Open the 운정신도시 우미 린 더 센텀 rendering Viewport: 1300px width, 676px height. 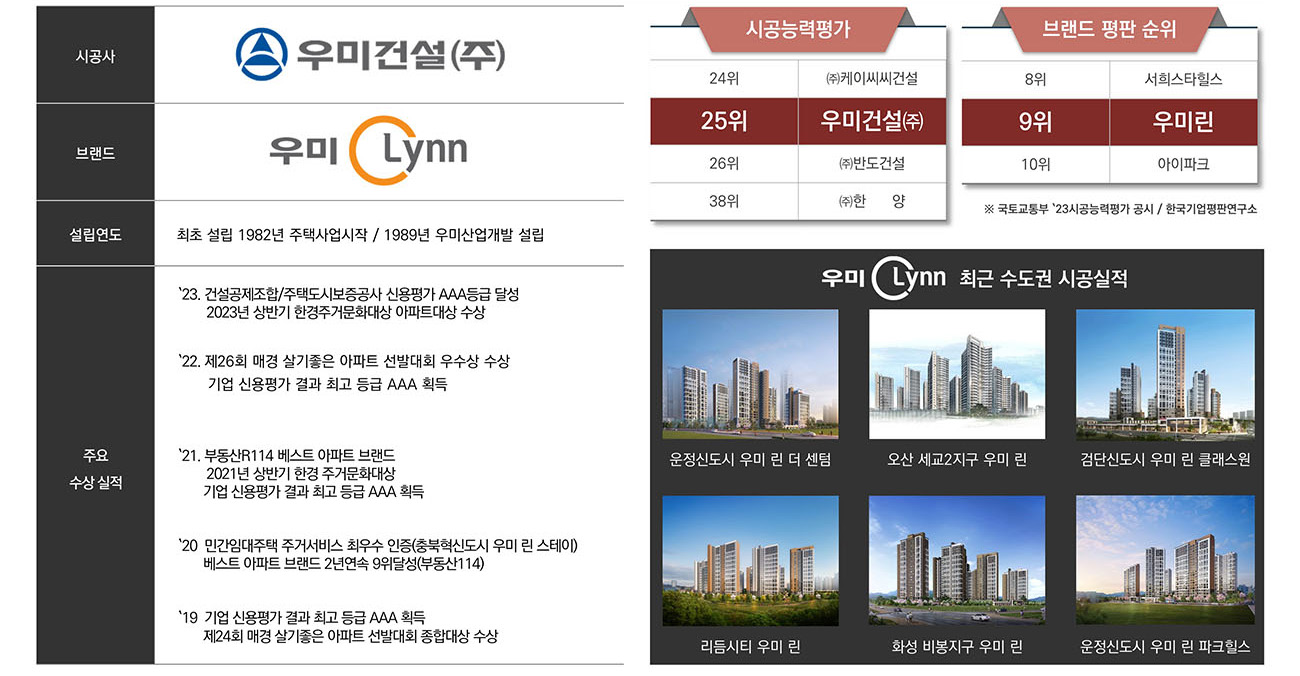point(750,375)
